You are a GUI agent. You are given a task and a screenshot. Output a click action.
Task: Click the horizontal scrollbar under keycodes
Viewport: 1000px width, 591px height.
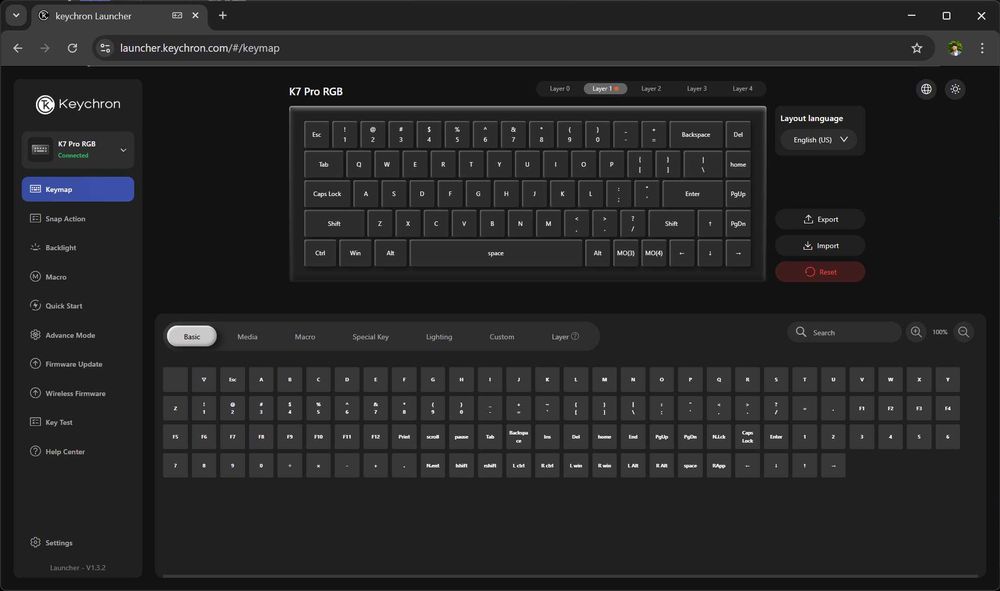coord(570,576)
